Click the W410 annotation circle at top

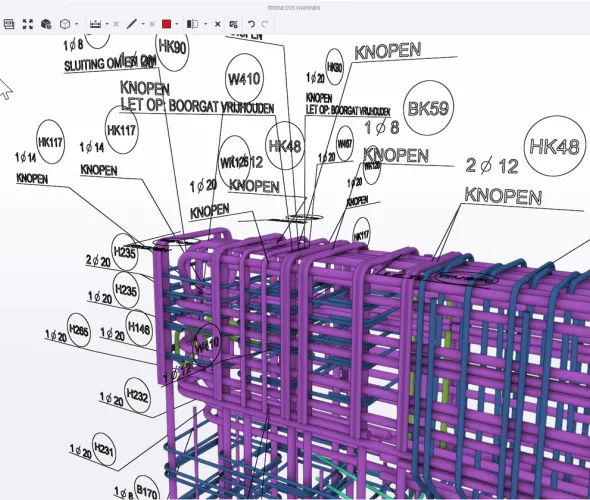coord(244,79)
